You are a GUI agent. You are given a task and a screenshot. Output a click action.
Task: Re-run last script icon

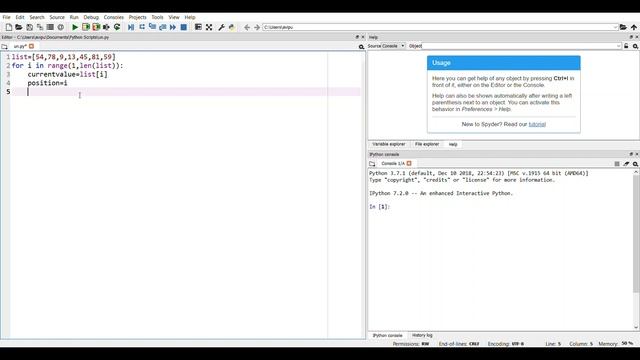[x=117, y=27]
